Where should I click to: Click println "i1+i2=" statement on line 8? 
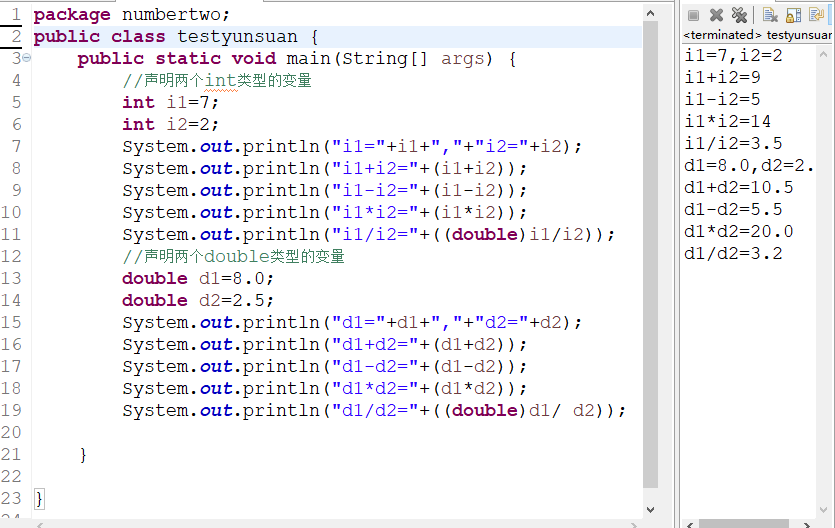click(x=325, y=168)
